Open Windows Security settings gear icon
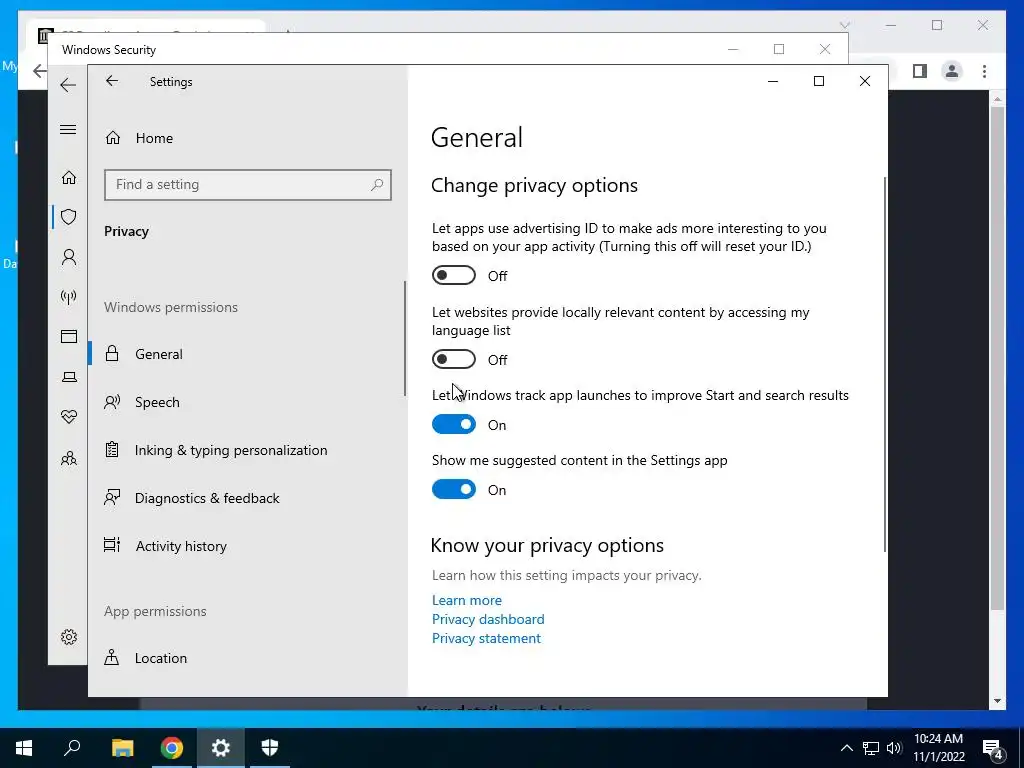 pyautogui.click(x=69, y=637)
